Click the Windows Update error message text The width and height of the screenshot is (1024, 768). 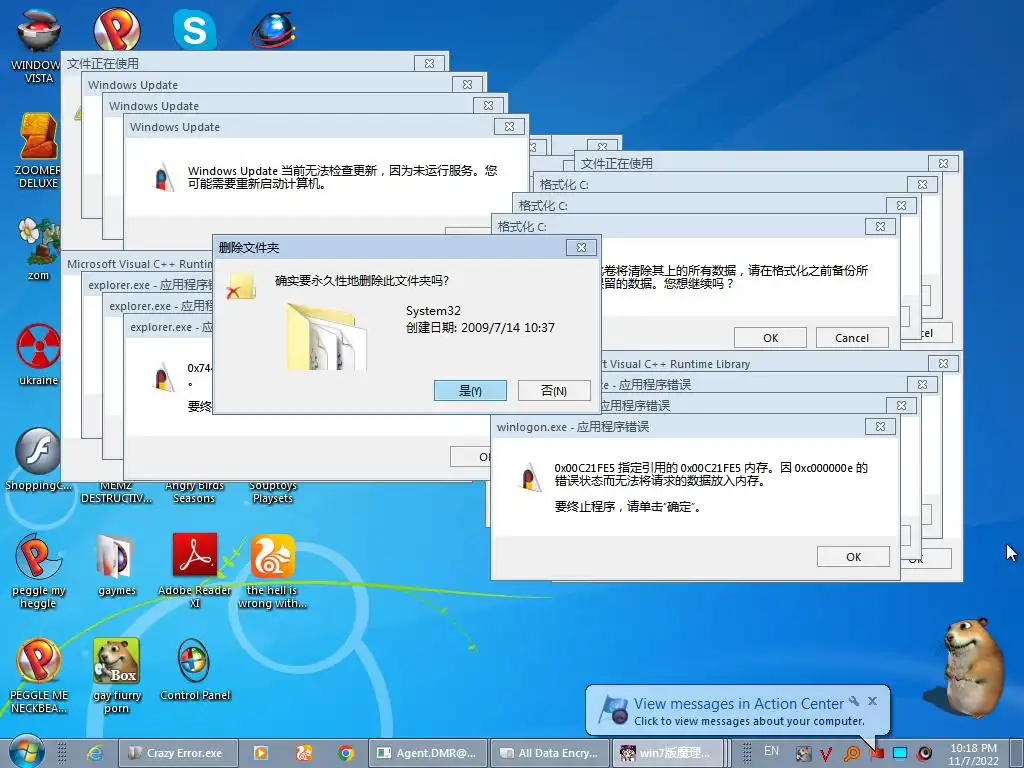point(342,177)
